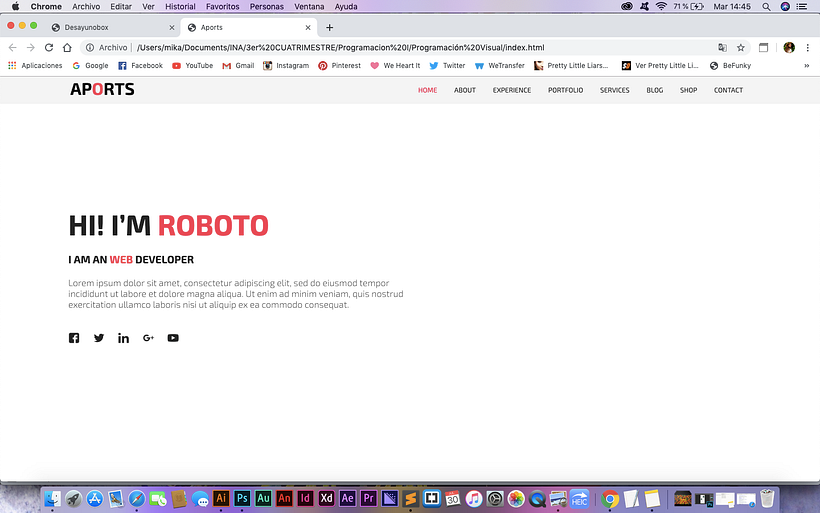Viewport: 820px width, 513px height.
Task: Open the Trash in the dock
Action: [767, 498]
